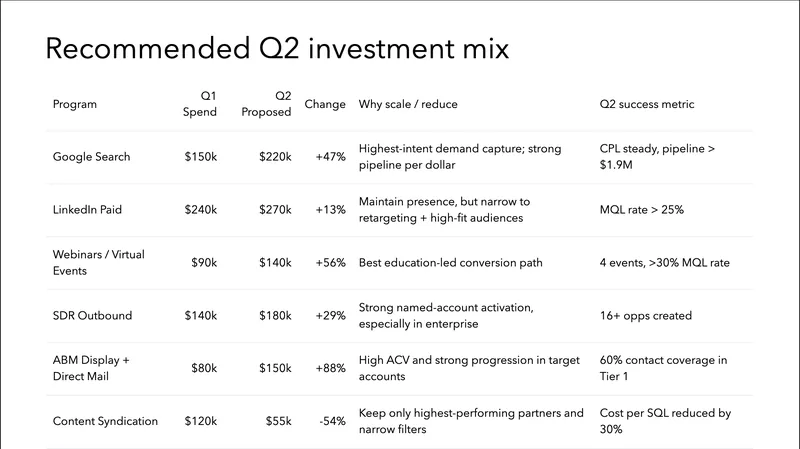
Task: Click the 'MQL rate > 25%' metric
Action: coord(643,210)
